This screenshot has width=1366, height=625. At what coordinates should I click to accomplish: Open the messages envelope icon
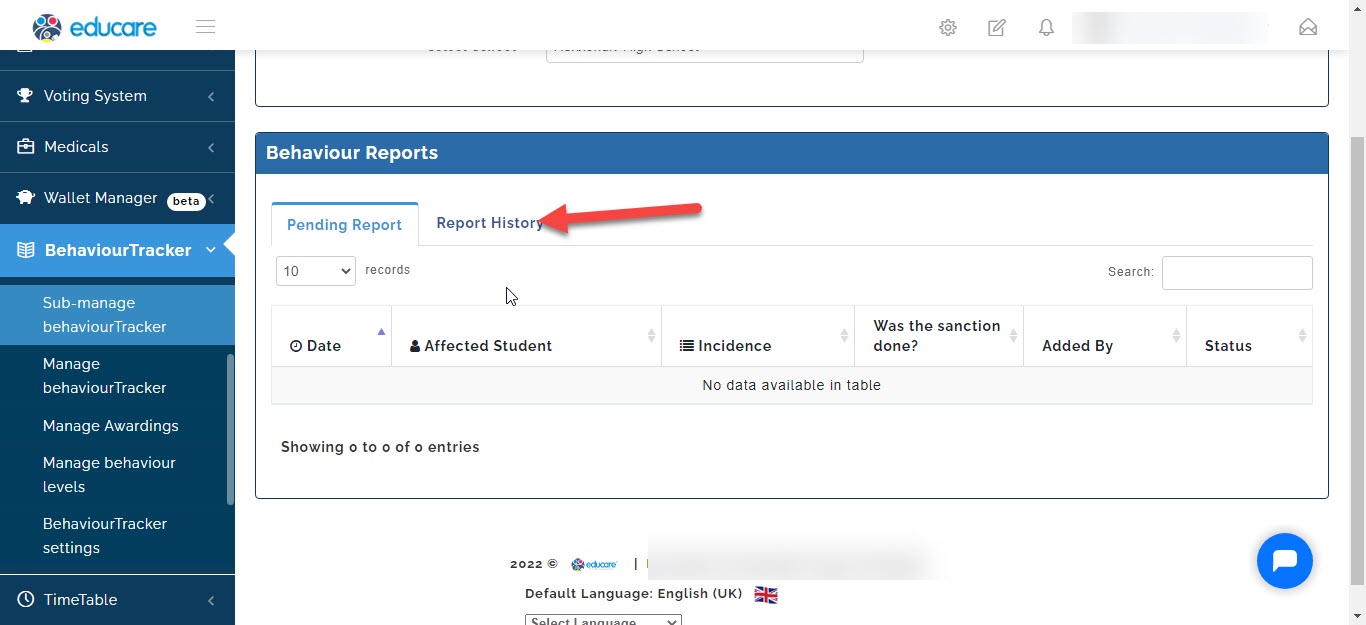[x=1308, y=28]
